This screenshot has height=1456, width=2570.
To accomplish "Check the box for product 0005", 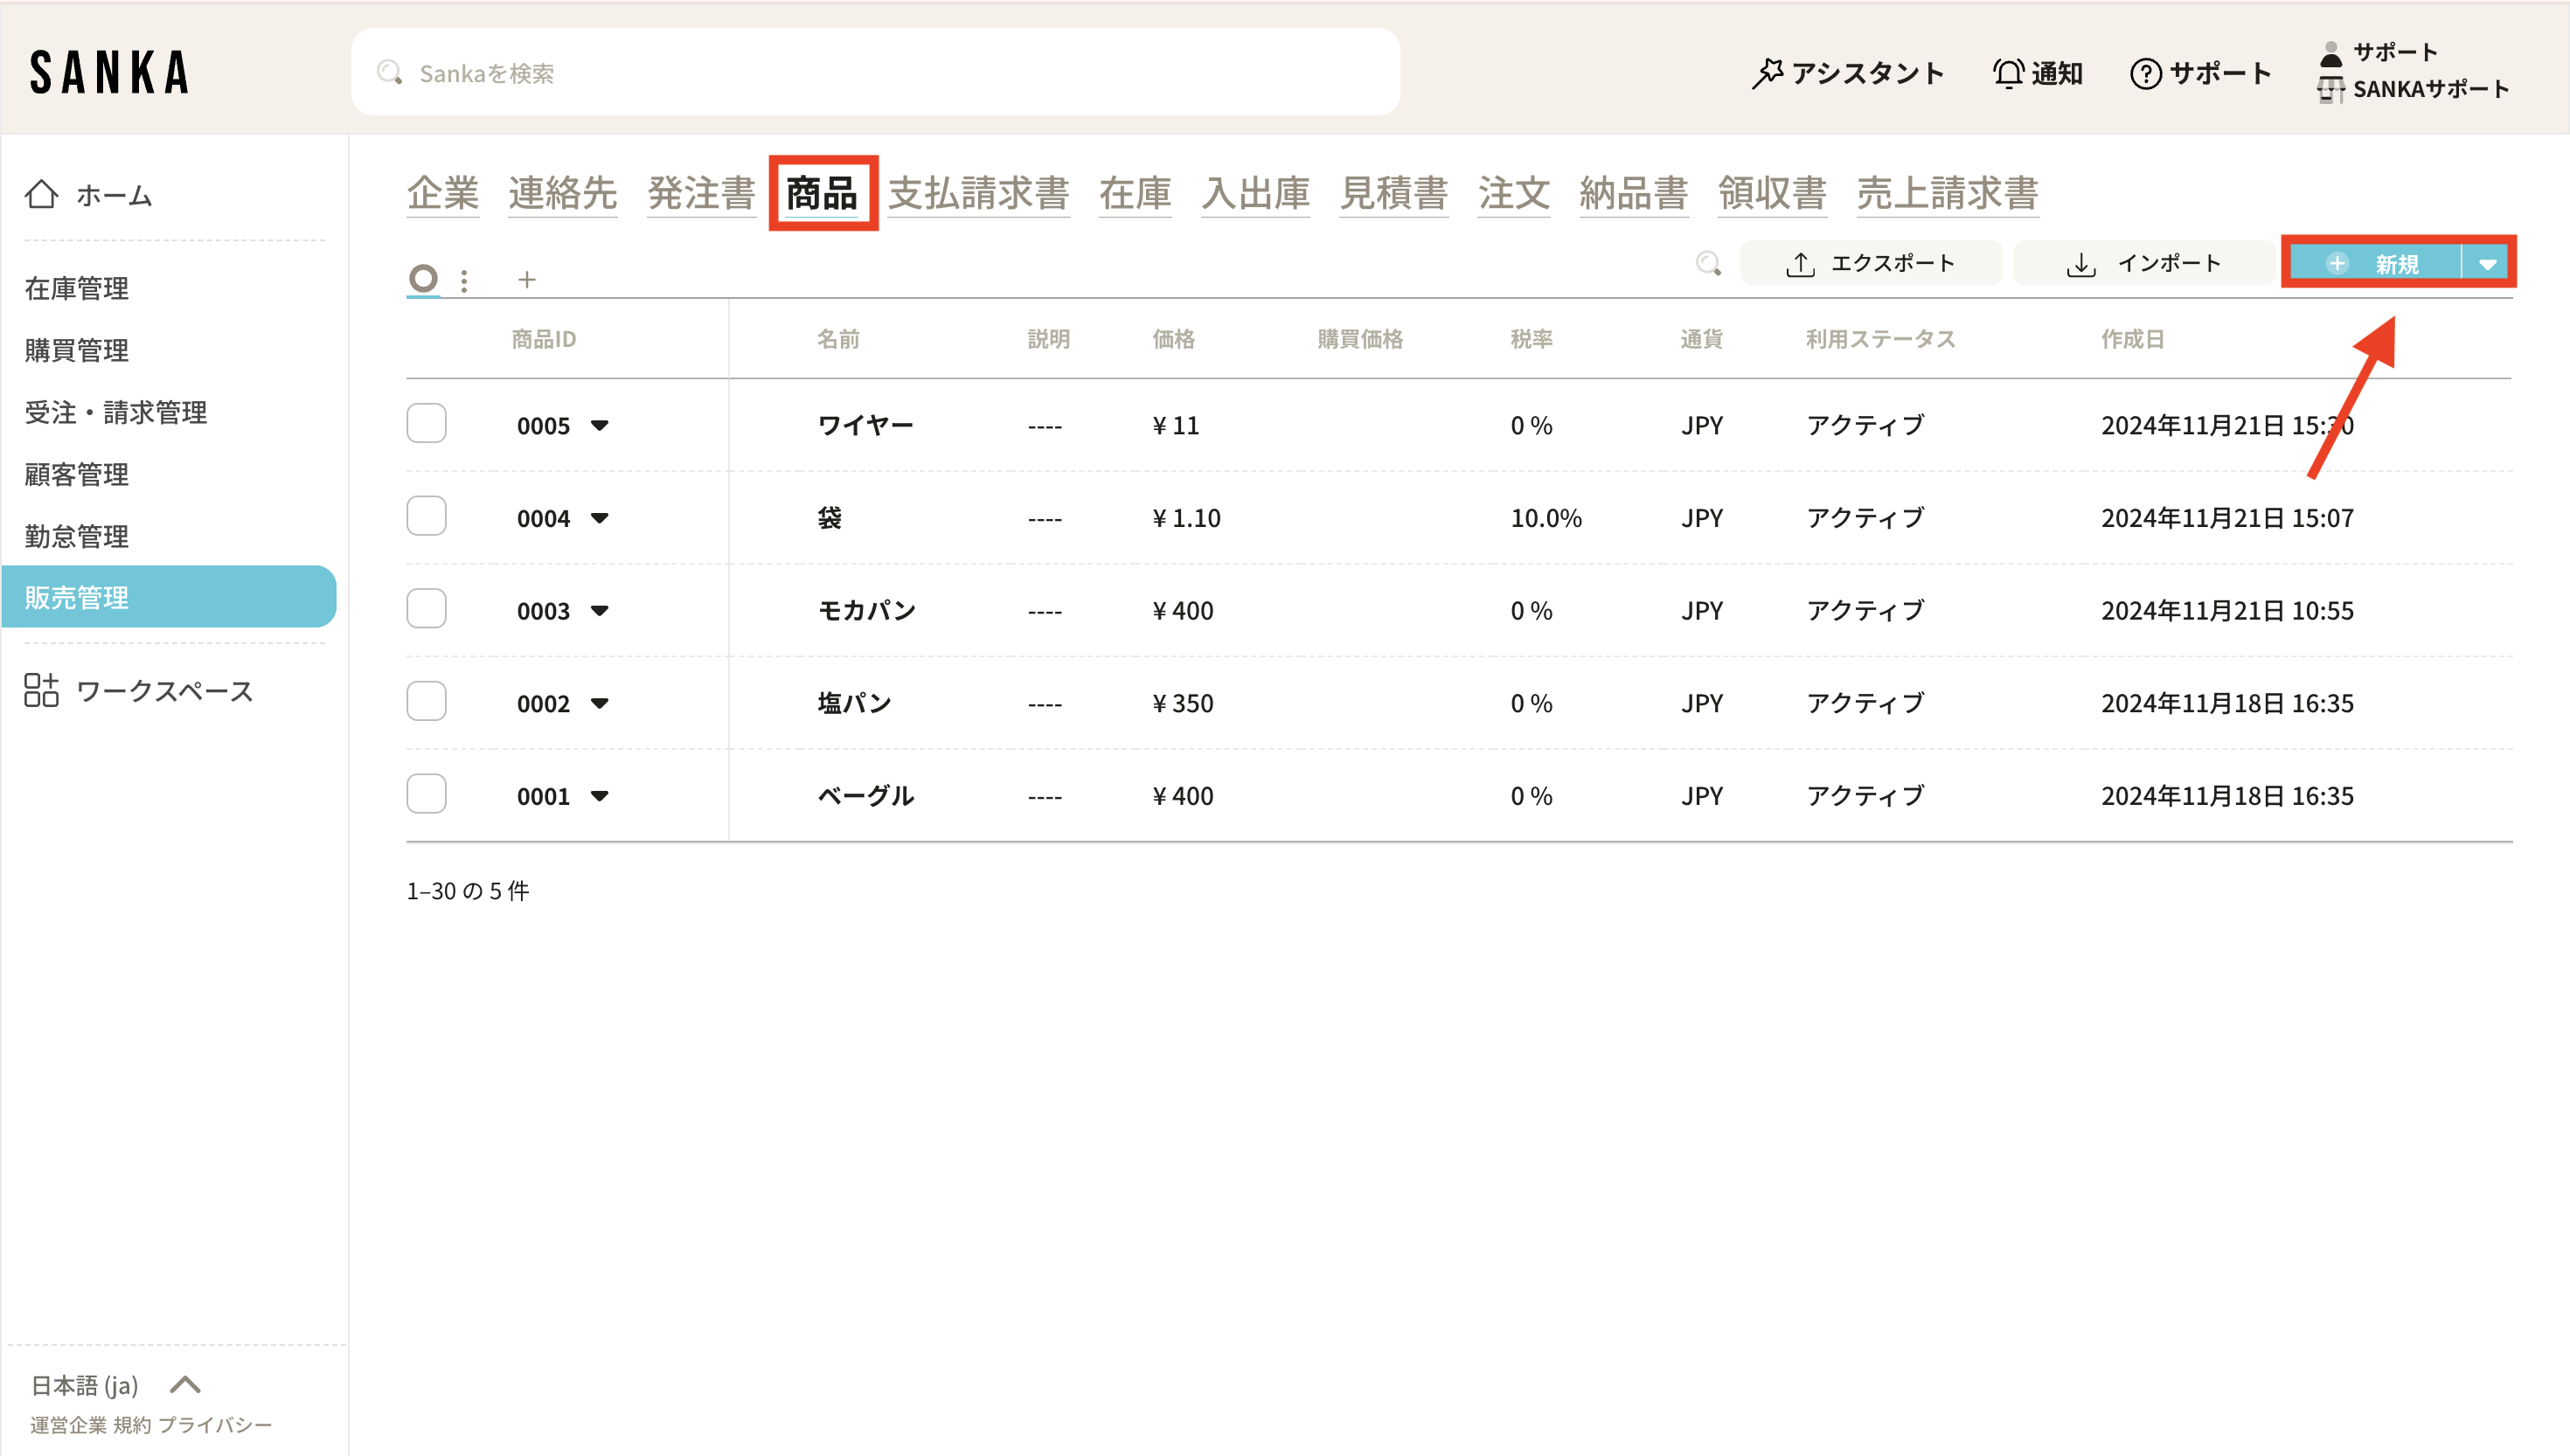I will pyautogui.click(x=426, y=423).
